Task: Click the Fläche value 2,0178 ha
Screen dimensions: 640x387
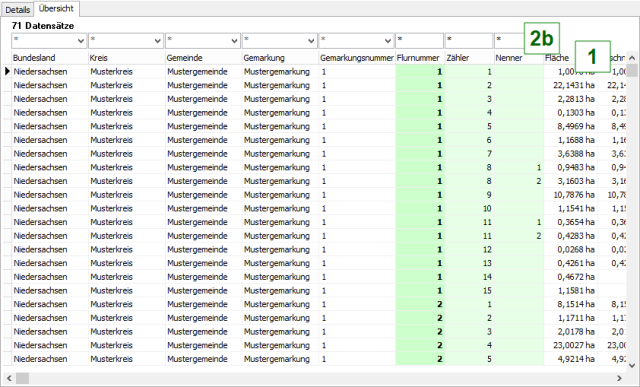Action: point(571,331)
